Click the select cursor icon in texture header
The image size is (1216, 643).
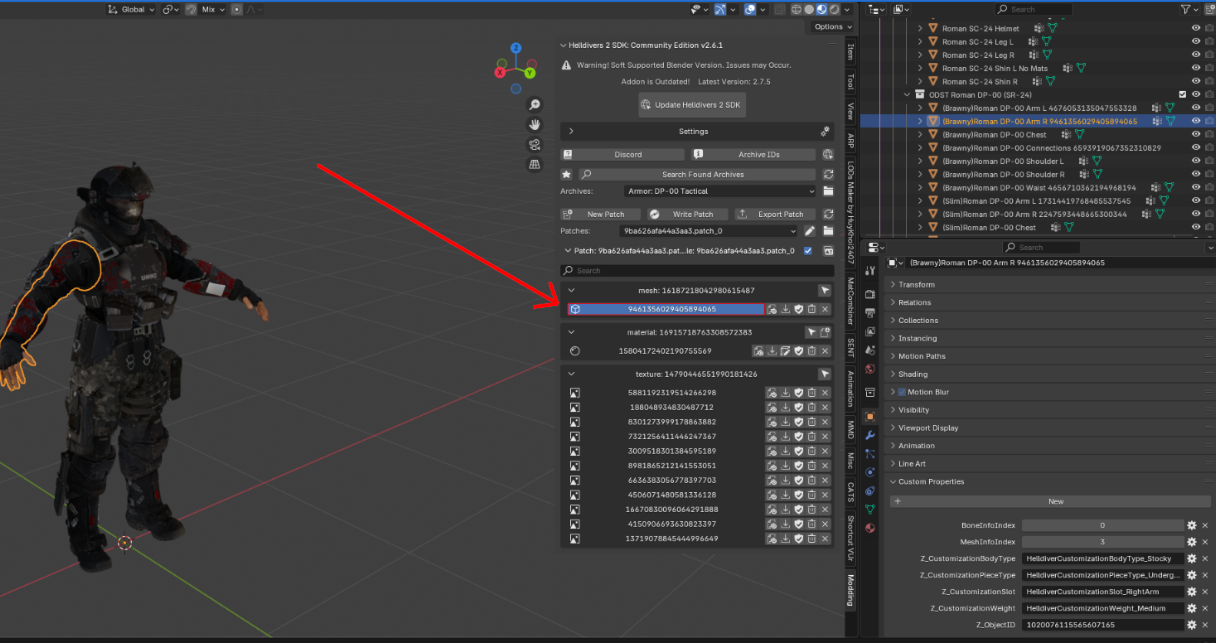coord(825,374)
